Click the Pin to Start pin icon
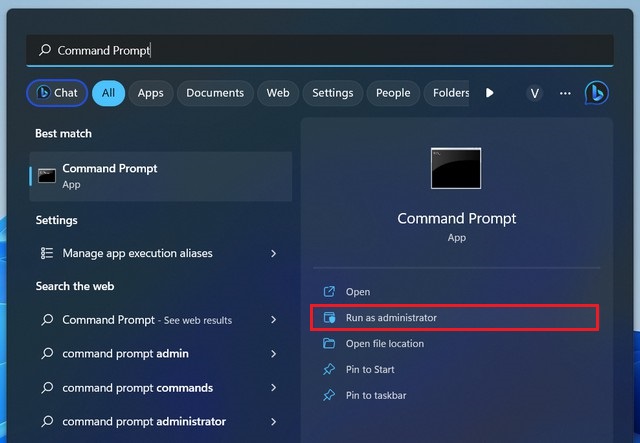The height and width of the screenshot is (443, 640). [x=329, y=369]
